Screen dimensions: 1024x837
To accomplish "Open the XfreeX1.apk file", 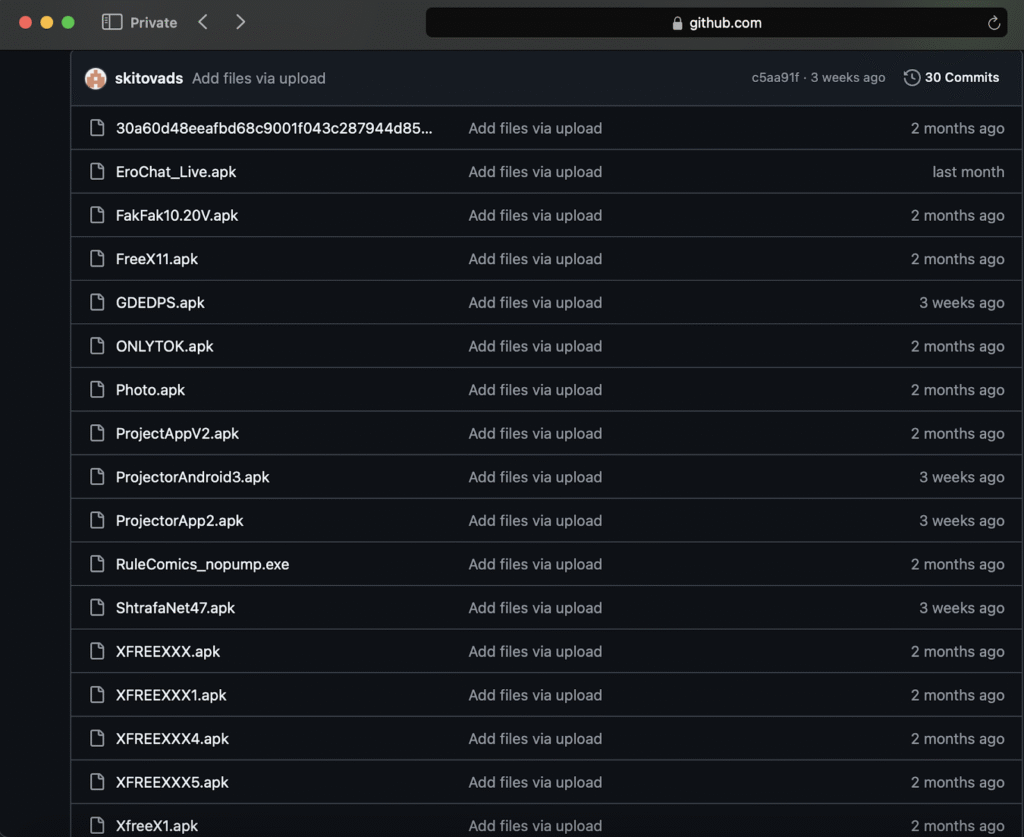I will click(x=157, y=825).
